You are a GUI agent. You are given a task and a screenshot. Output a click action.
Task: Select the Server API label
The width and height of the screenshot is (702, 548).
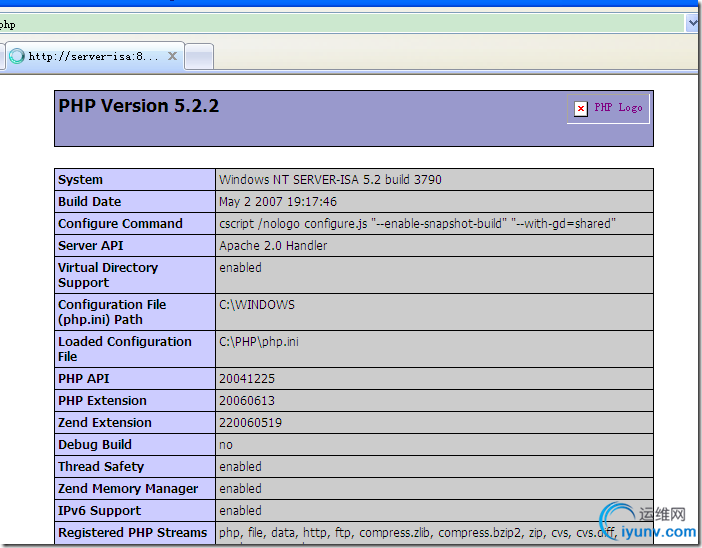(x=91, y=245)
